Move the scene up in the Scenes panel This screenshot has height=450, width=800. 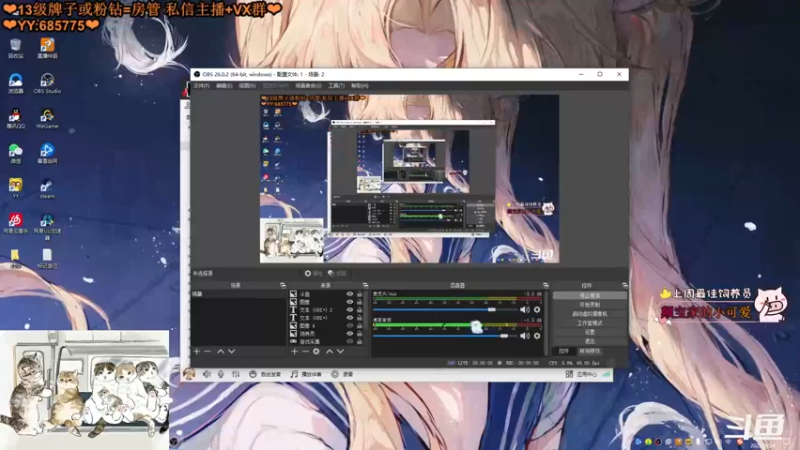[220, 352]
